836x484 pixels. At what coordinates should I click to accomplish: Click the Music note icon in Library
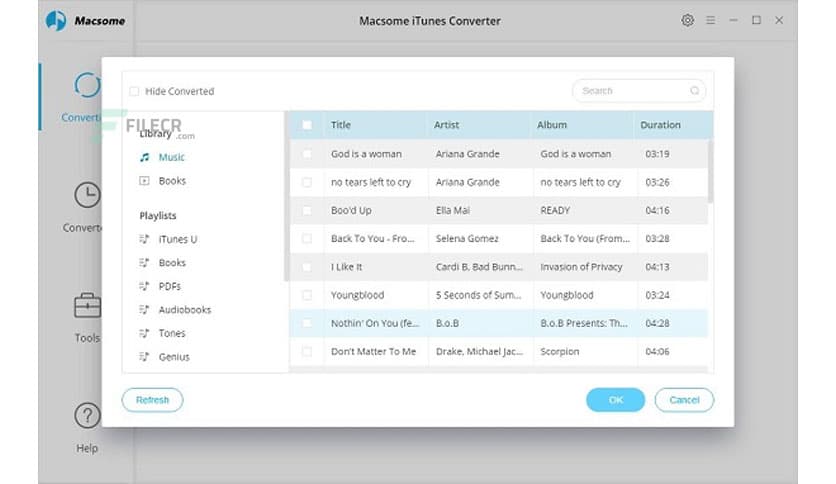tap(144, 157)
